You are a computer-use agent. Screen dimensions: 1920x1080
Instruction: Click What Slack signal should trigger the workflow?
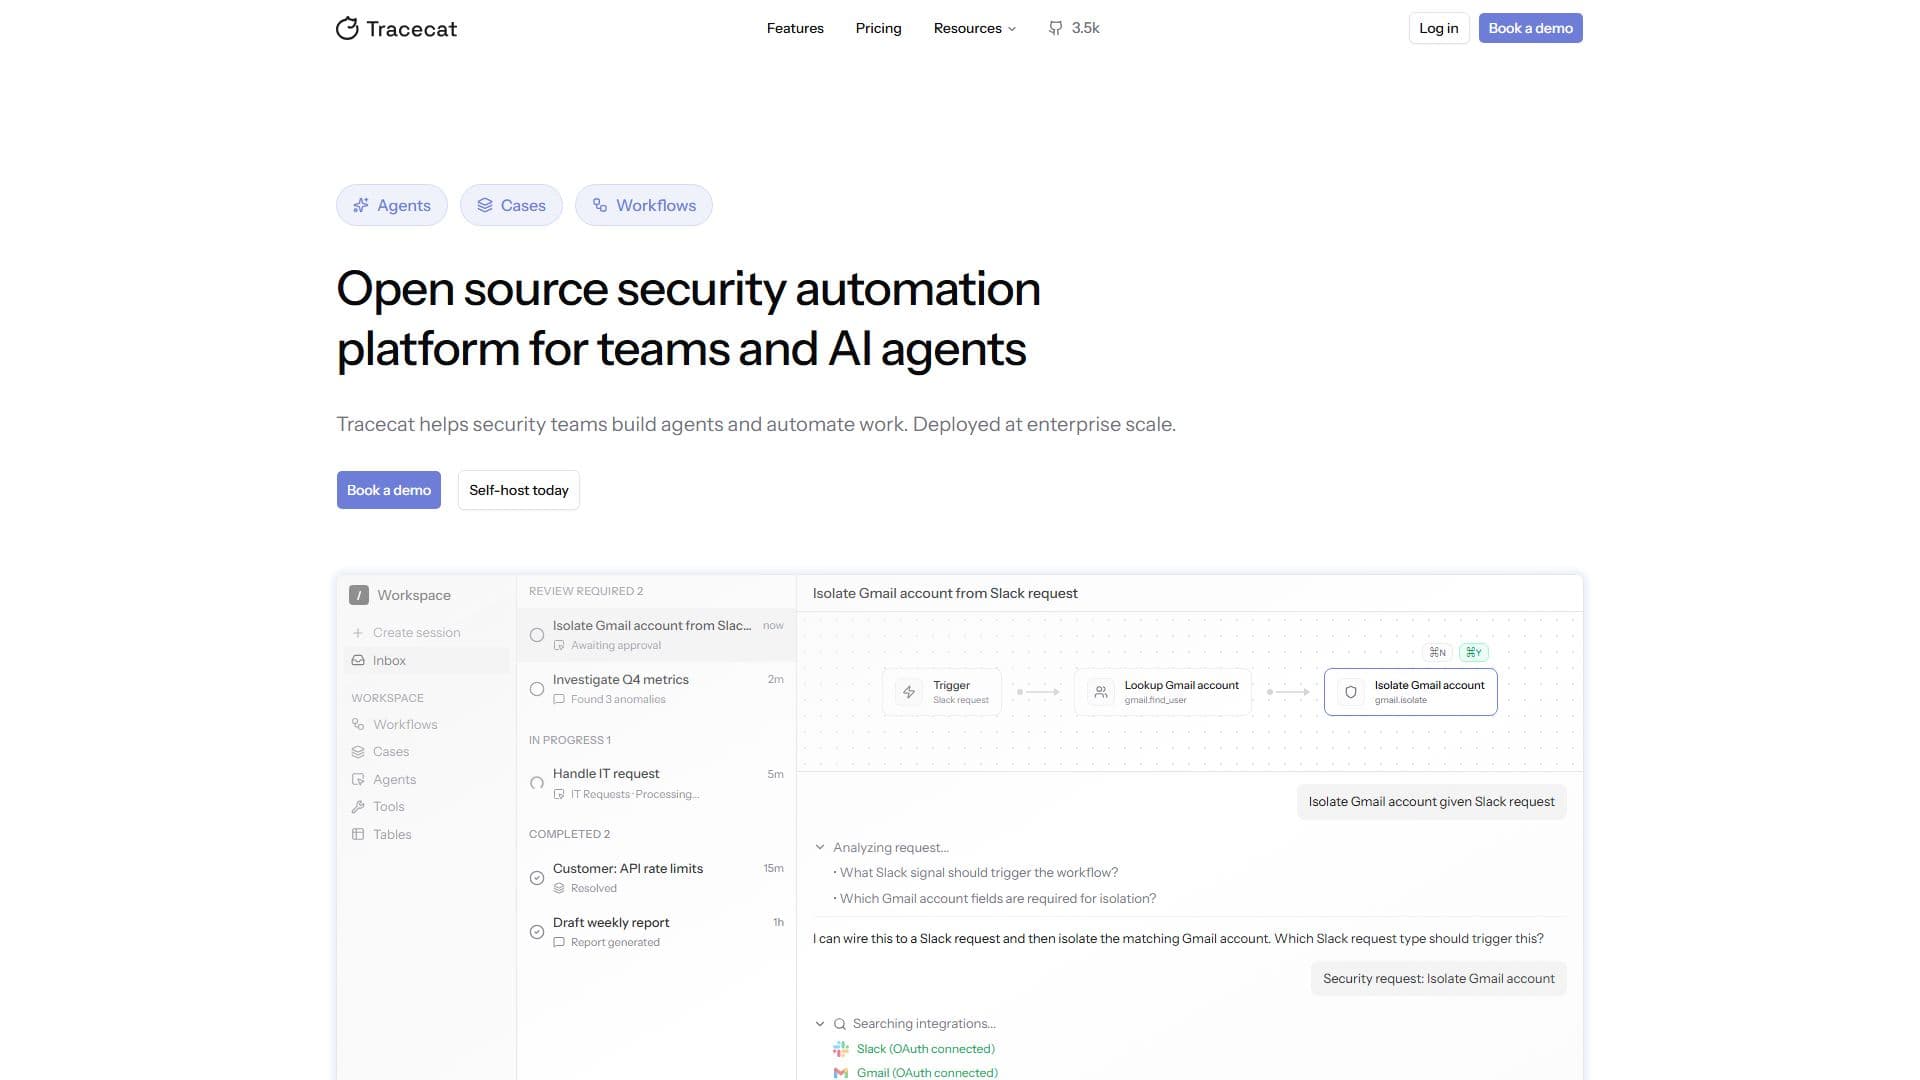tap(979, 873)
